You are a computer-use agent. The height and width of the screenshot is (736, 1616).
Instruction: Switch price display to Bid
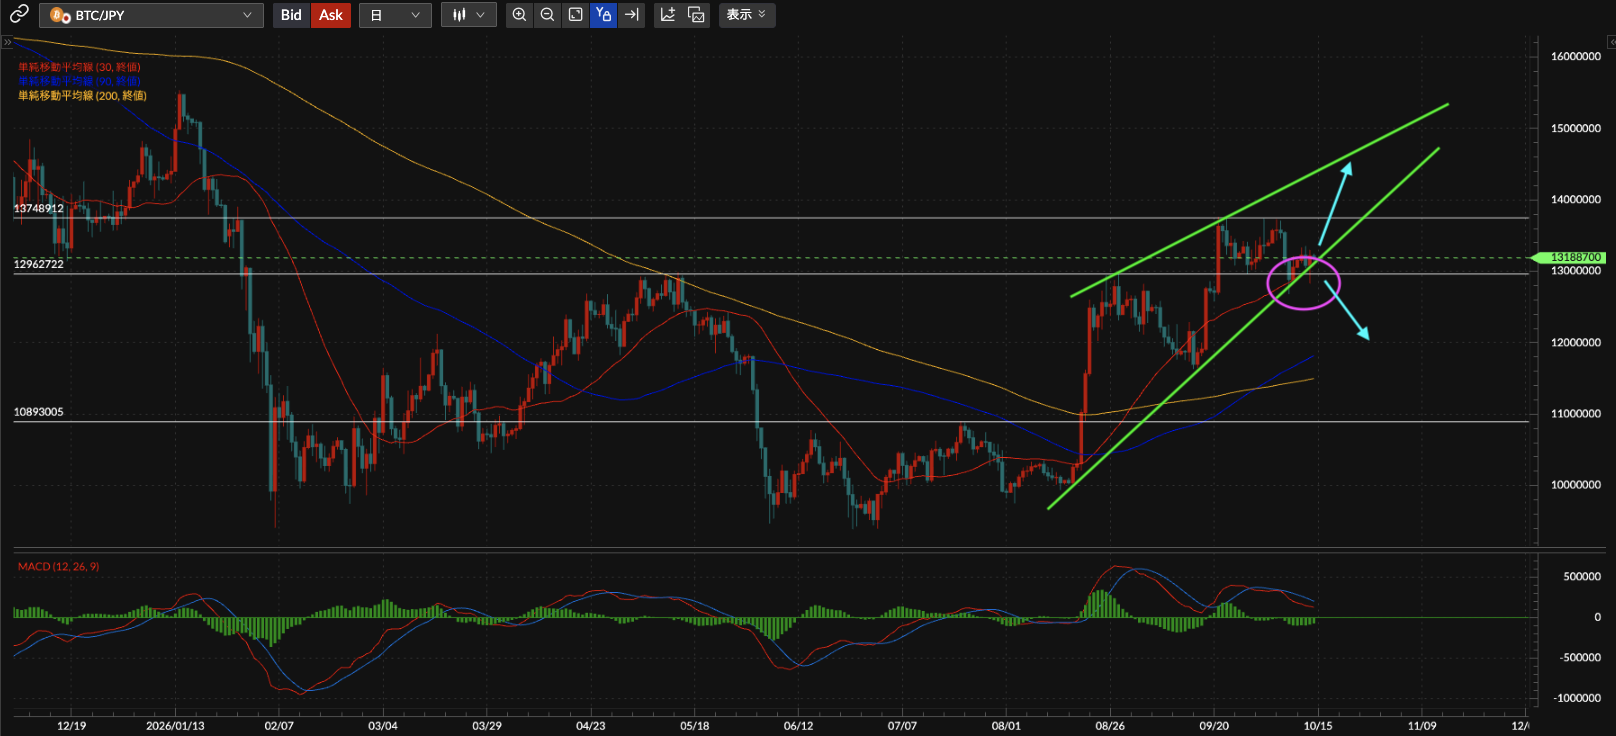pyautogui.click(x=291, y=15)
